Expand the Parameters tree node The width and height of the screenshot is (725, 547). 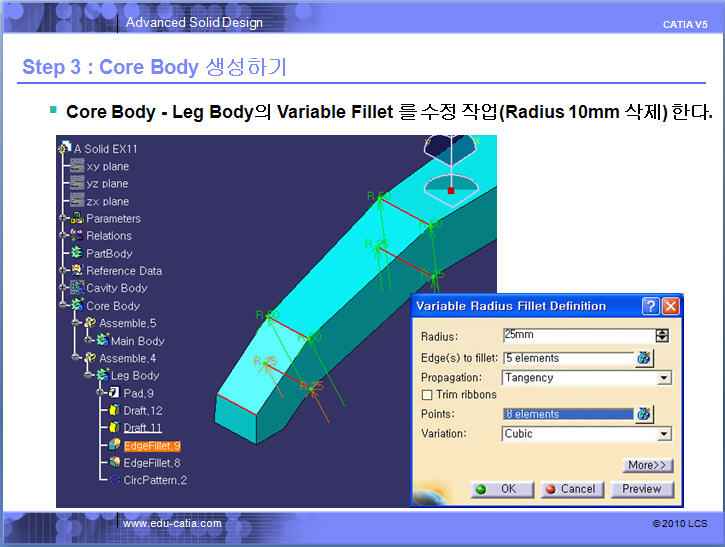coord(64,218)
